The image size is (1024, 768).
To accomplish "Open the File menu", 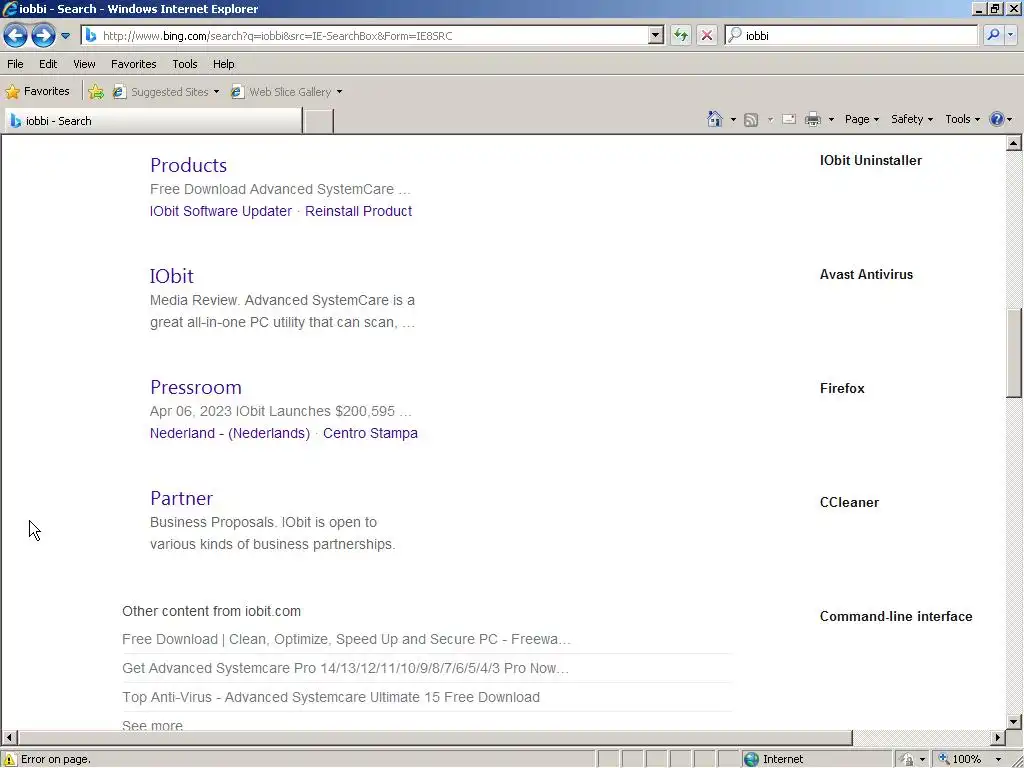I will tap(15, 64).
